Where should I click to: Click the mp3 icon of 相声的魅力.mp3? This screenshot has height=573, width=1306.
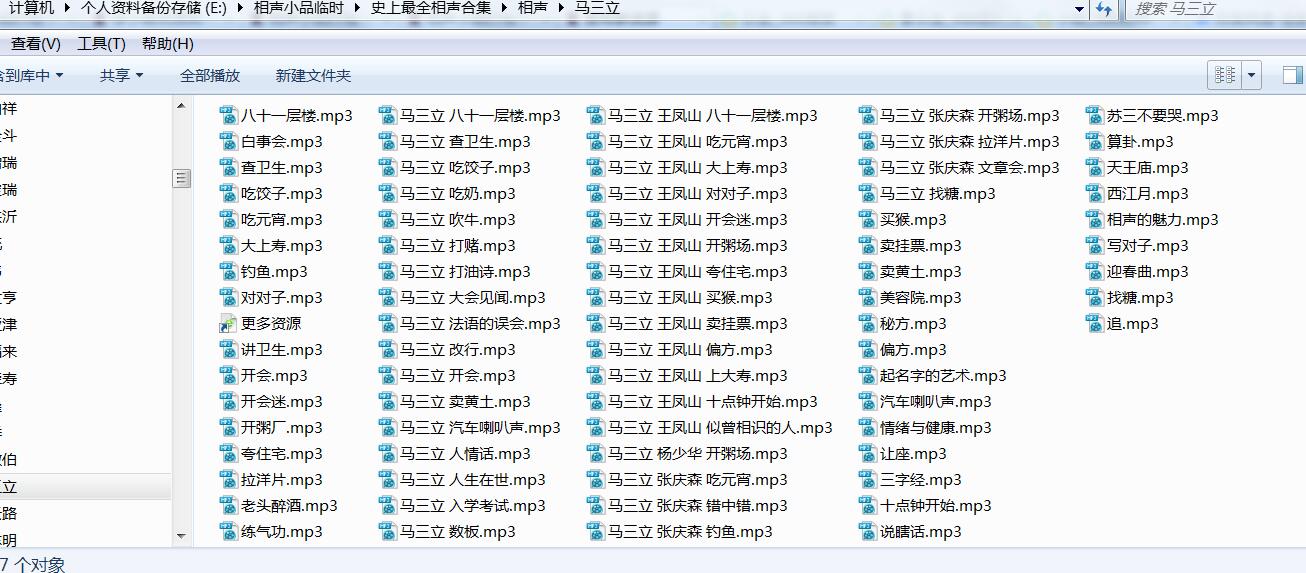1094,219
